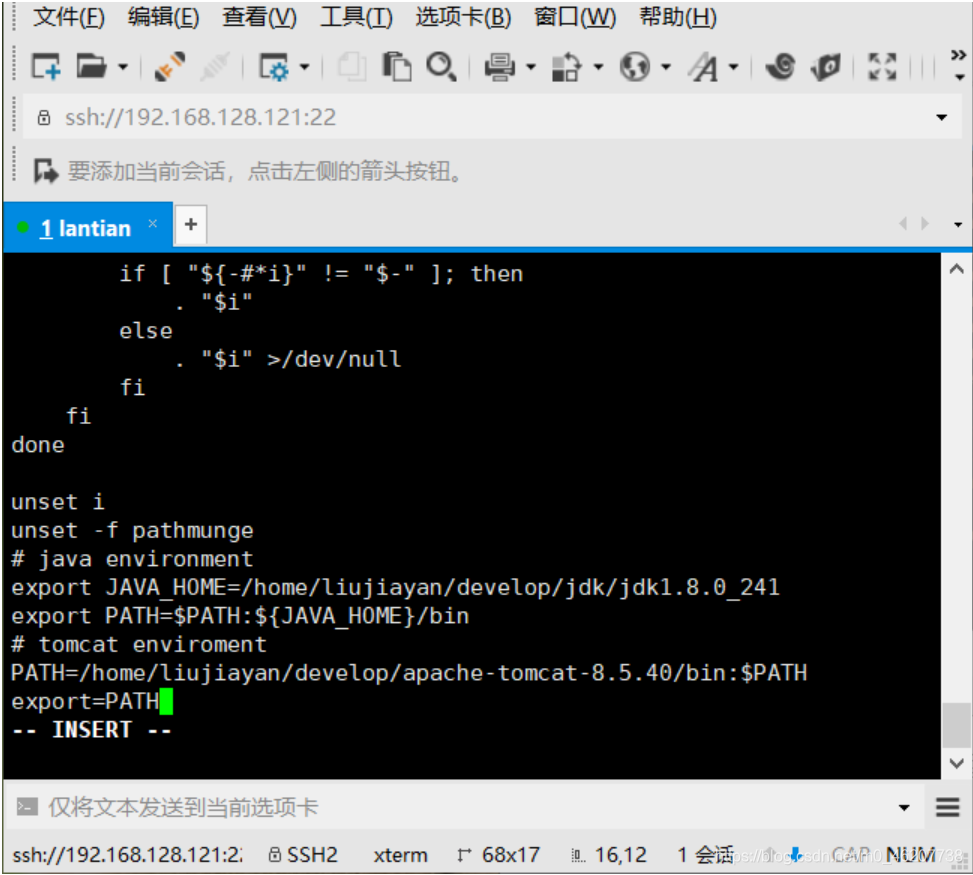Select the 1 lantian session tab
The height and width of the screenshot is (875, 973).
(86, 228)
